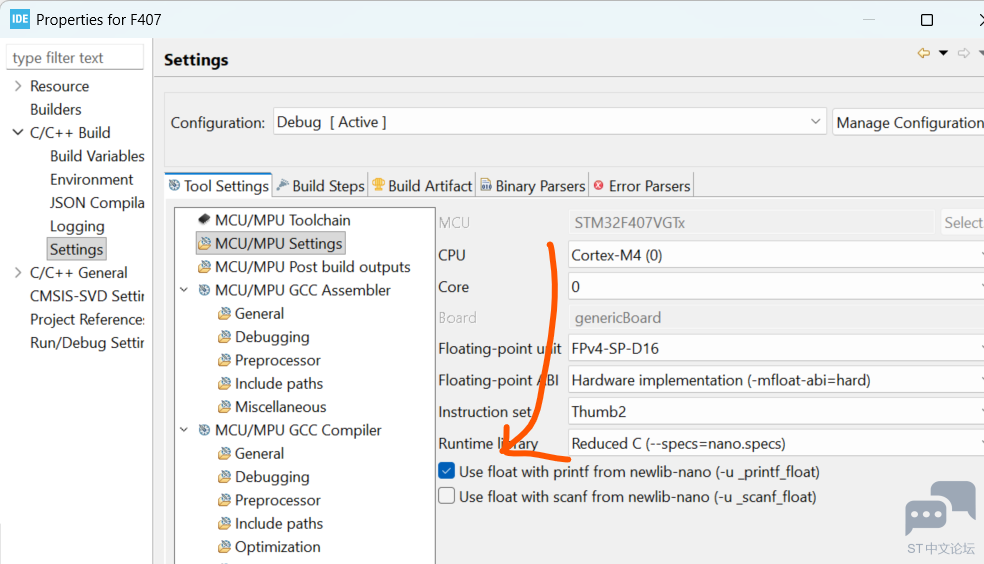Open the Runtime library dropdown
The width and height of the screenshot is (984, 564).
(776, 444)
